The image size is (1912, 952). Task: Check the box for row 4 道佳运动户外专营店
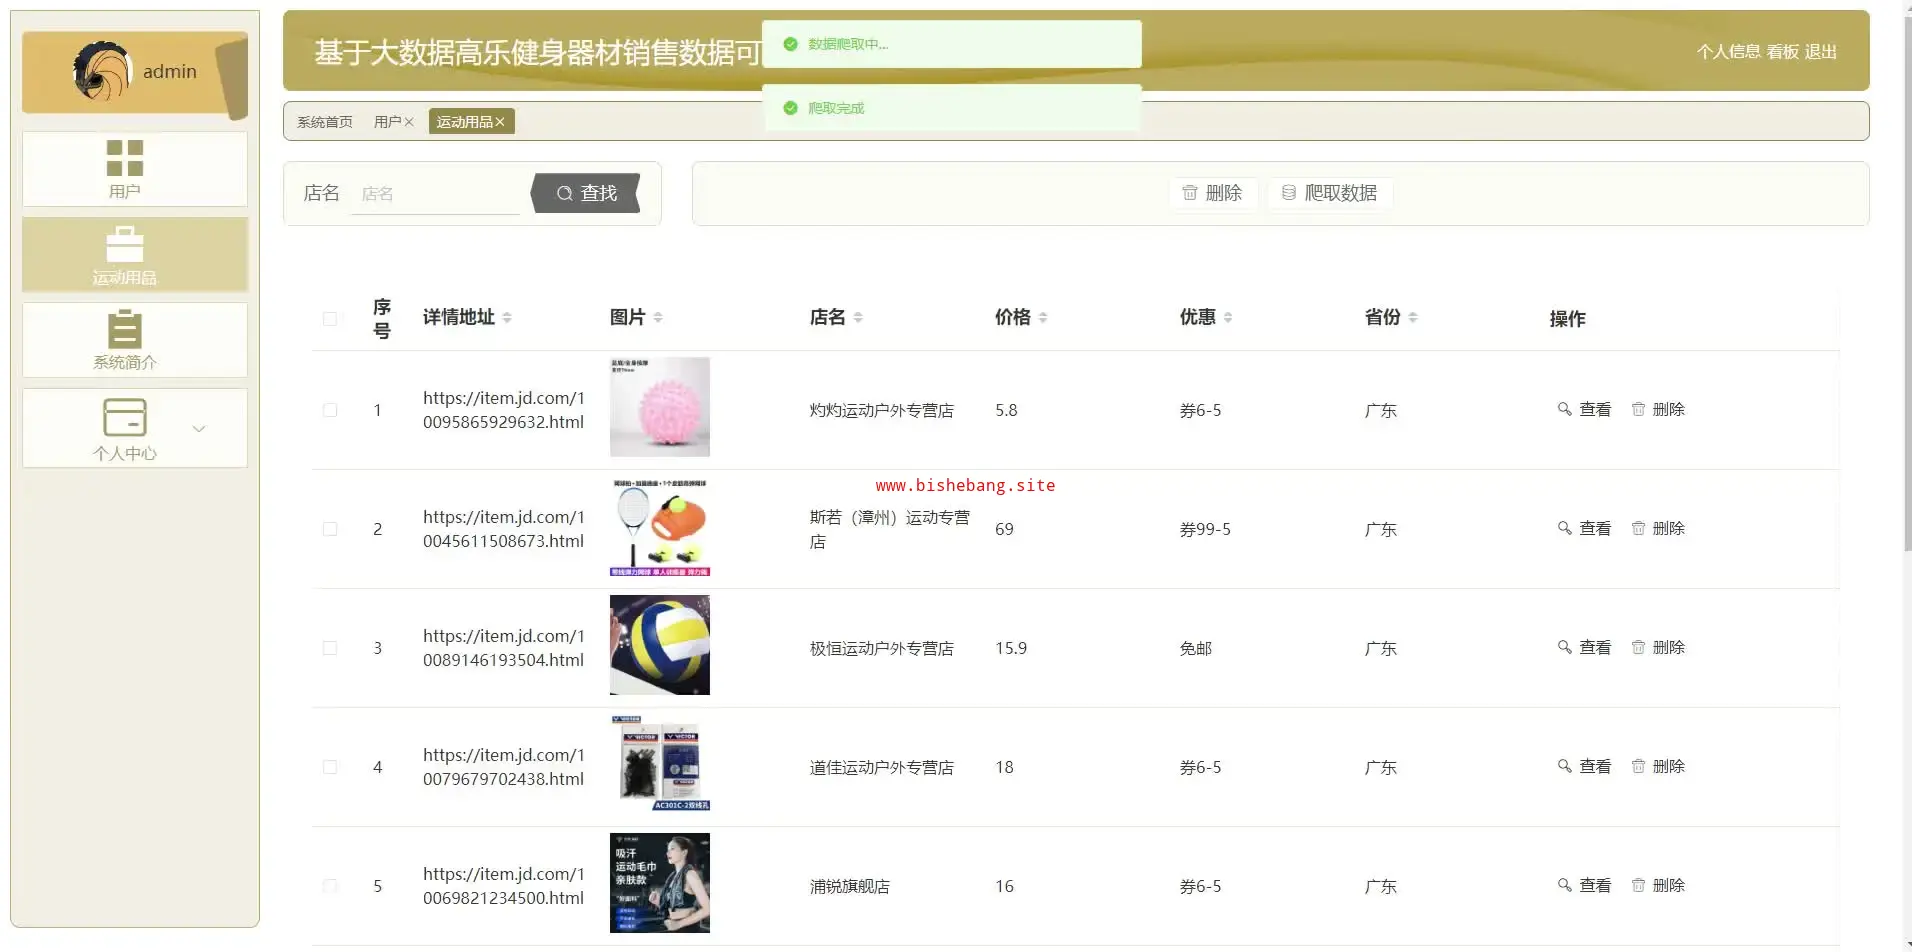330,767
